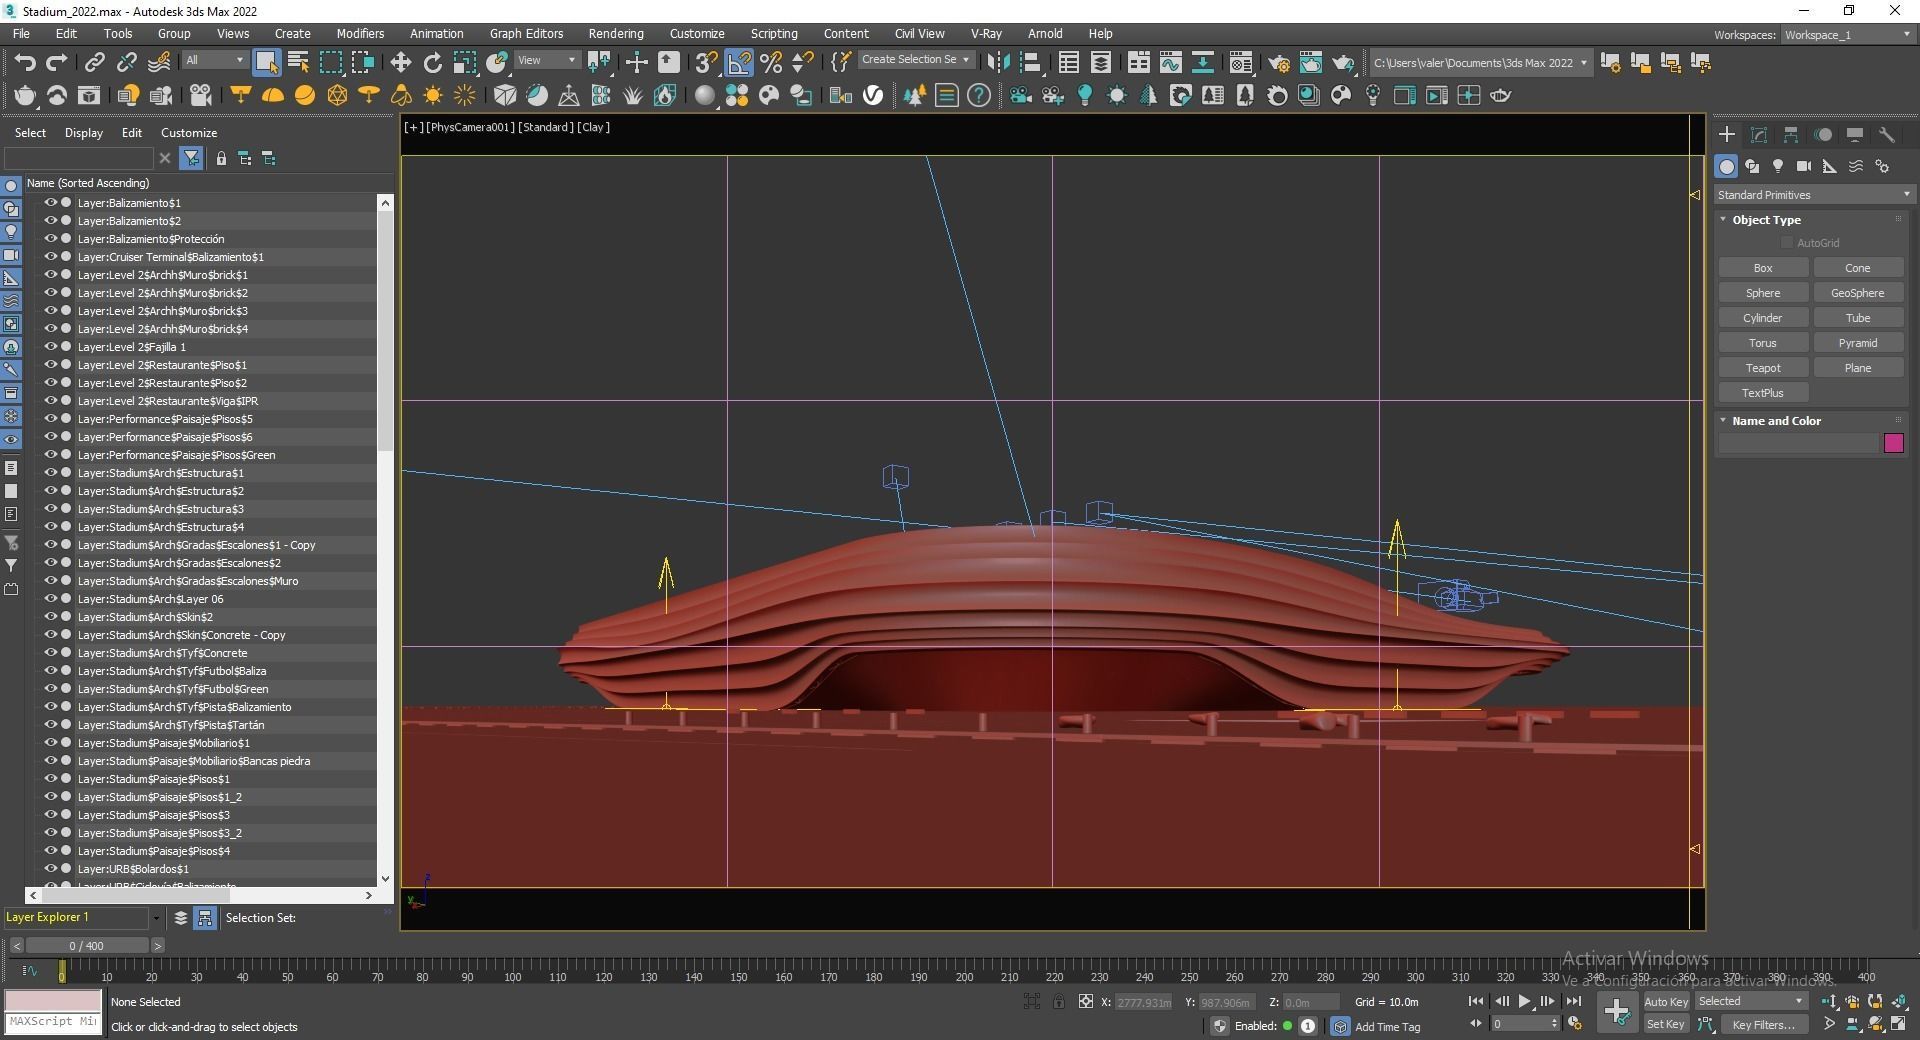Screen dimensions: 1920x1040
Task: Collapse the Object Type rollout
Action: click(1766, 220)
